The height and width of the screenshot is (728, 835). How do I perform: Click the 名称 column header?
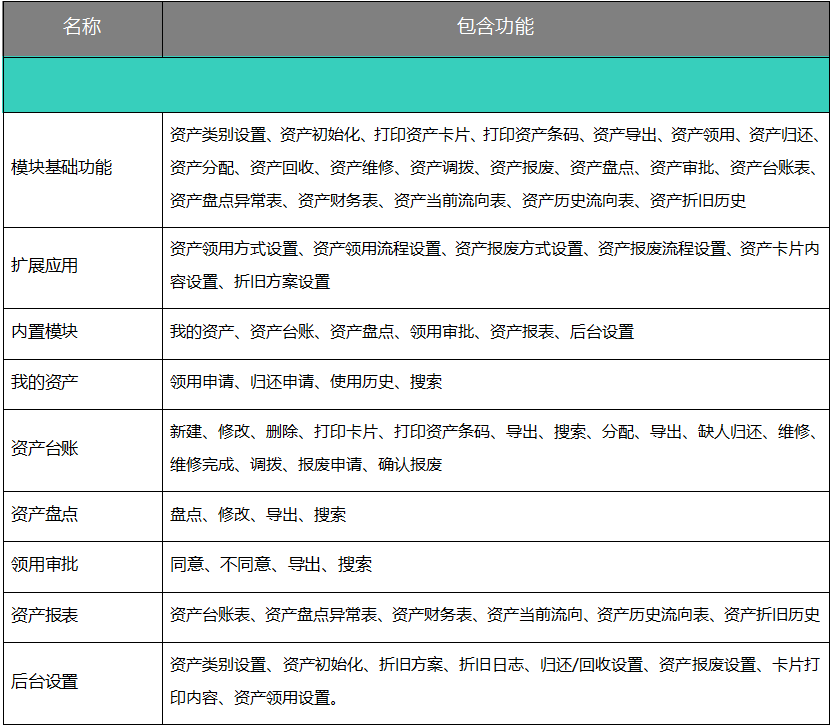pos(82,27)
